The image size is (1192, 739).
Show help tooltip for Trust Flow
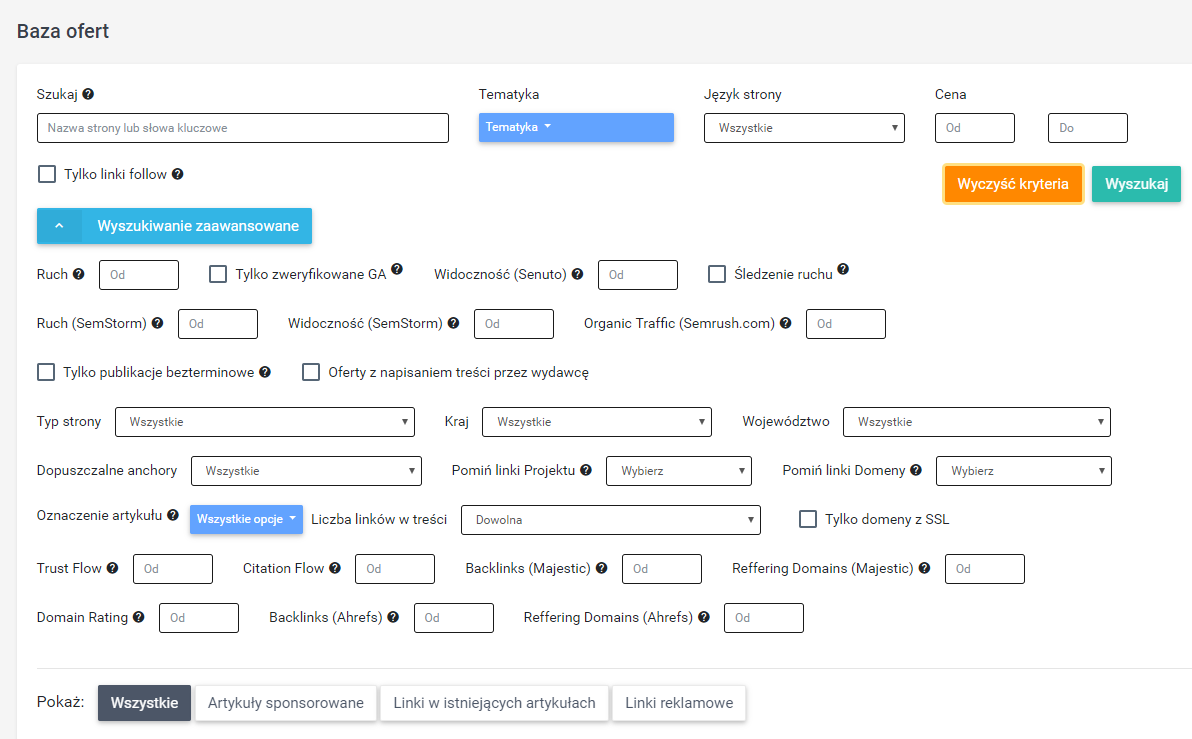pos(113,568)
